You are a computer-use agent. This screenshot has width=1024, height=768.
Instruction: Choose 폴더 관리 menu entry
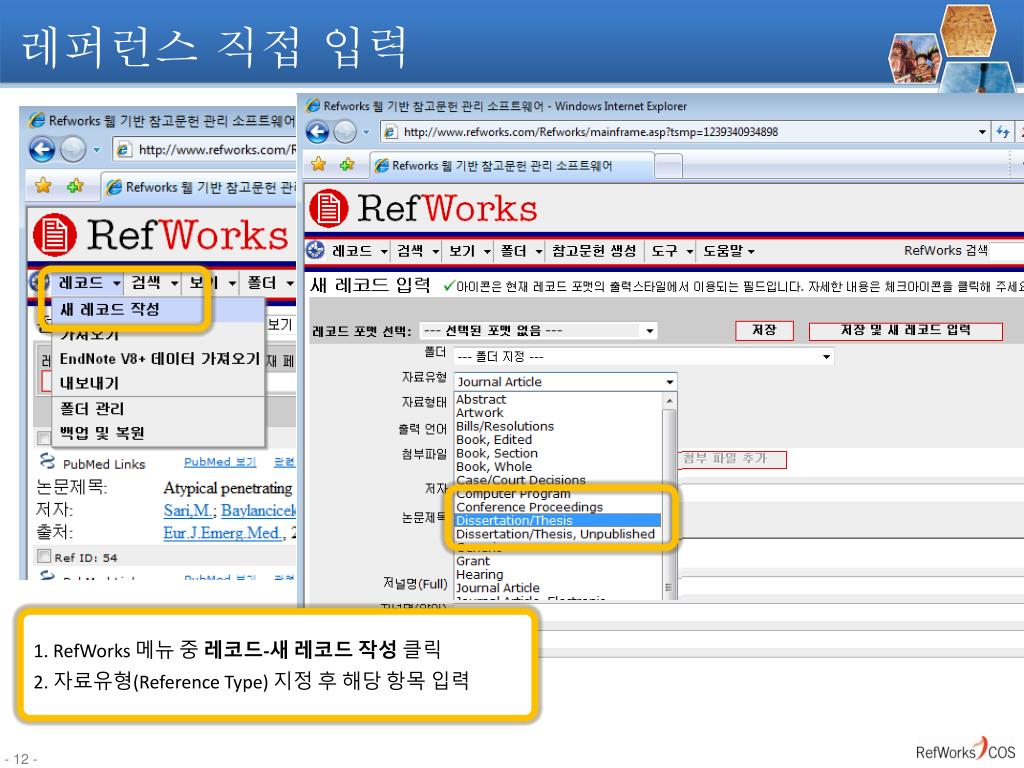click(92, 409)
